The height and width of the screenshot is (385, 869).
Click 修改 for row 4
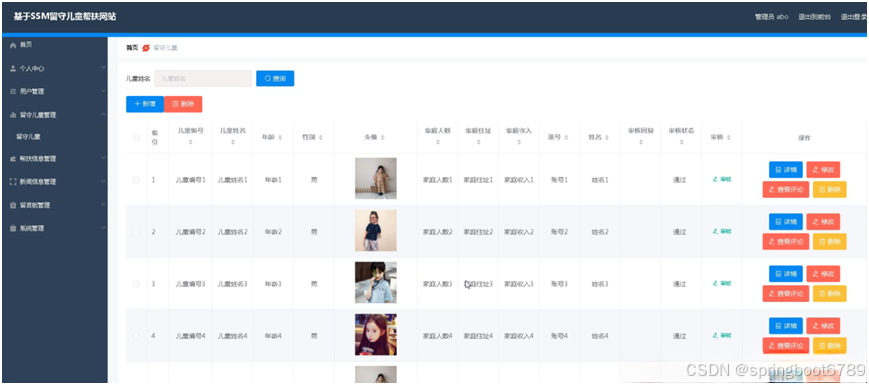pyautogui.click(x=823, y=326)
